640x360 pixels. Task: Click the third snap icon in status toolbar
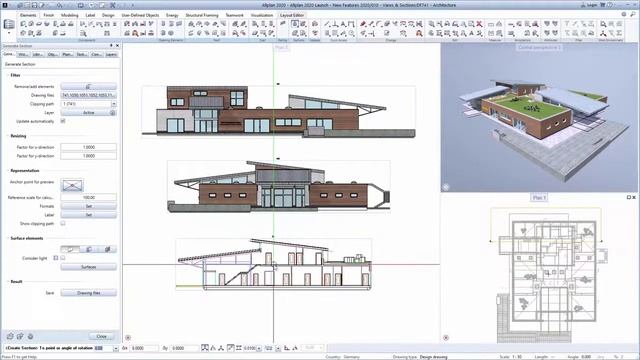point(221,348)
